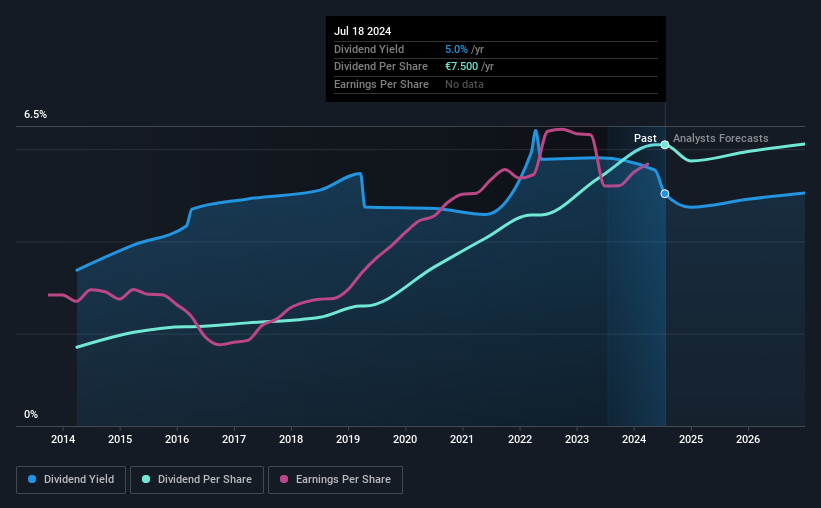Toggle the Dividend Per Share legend button

click(x=197, y=480)
